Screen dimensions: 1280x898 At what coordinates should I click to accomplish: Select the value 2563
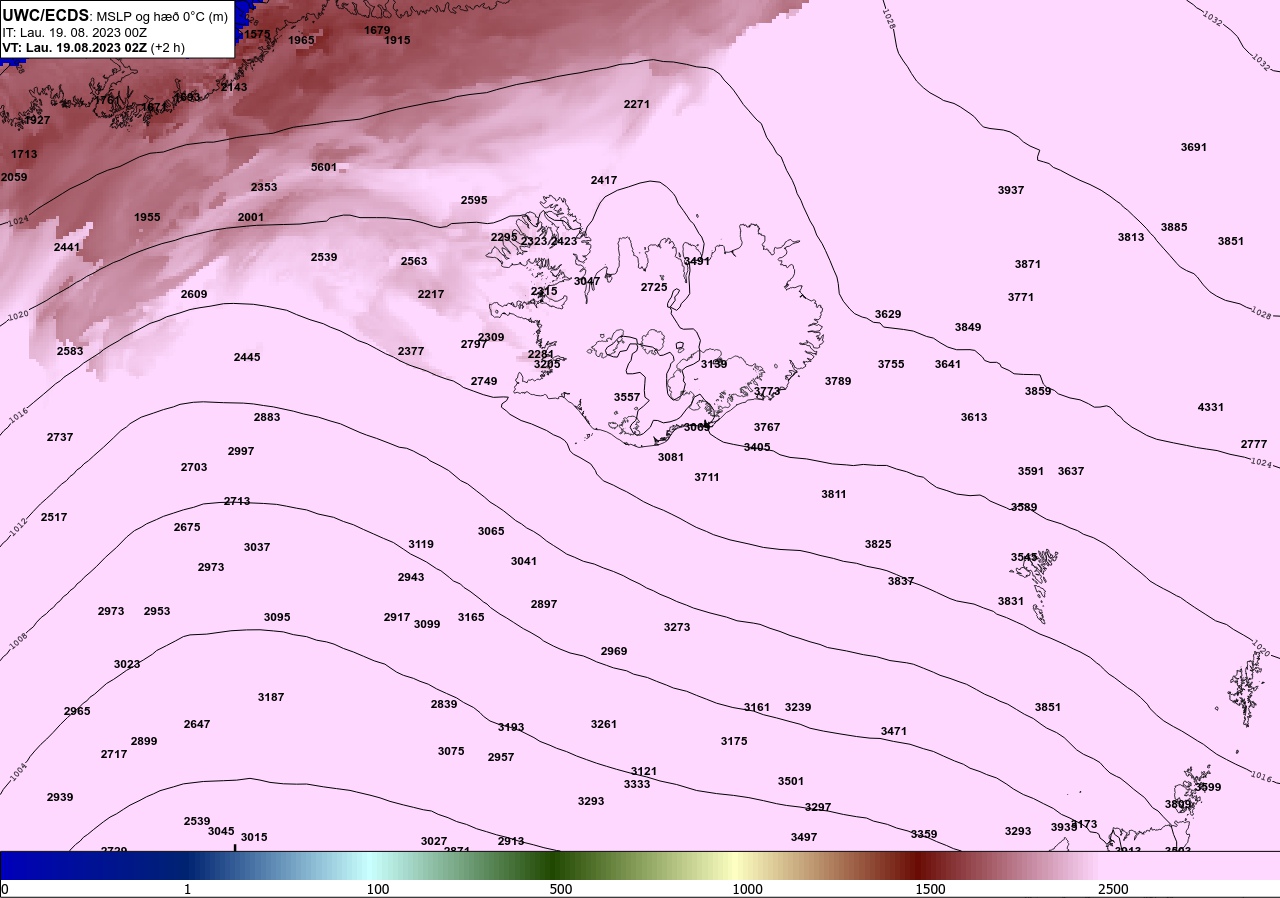click(x=414, y=261)
